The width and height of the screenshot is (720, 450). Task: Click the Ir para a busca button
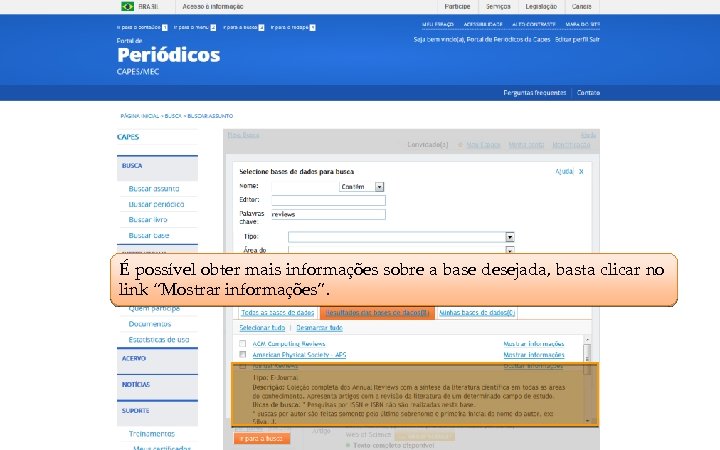click(x=262, y=439)
